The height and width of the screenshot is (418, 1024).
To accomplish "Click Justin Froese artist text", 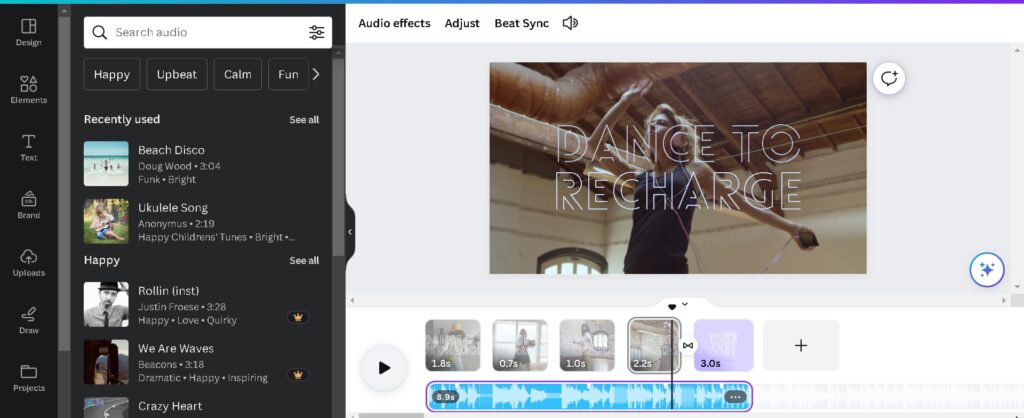I will coord(169,306).
